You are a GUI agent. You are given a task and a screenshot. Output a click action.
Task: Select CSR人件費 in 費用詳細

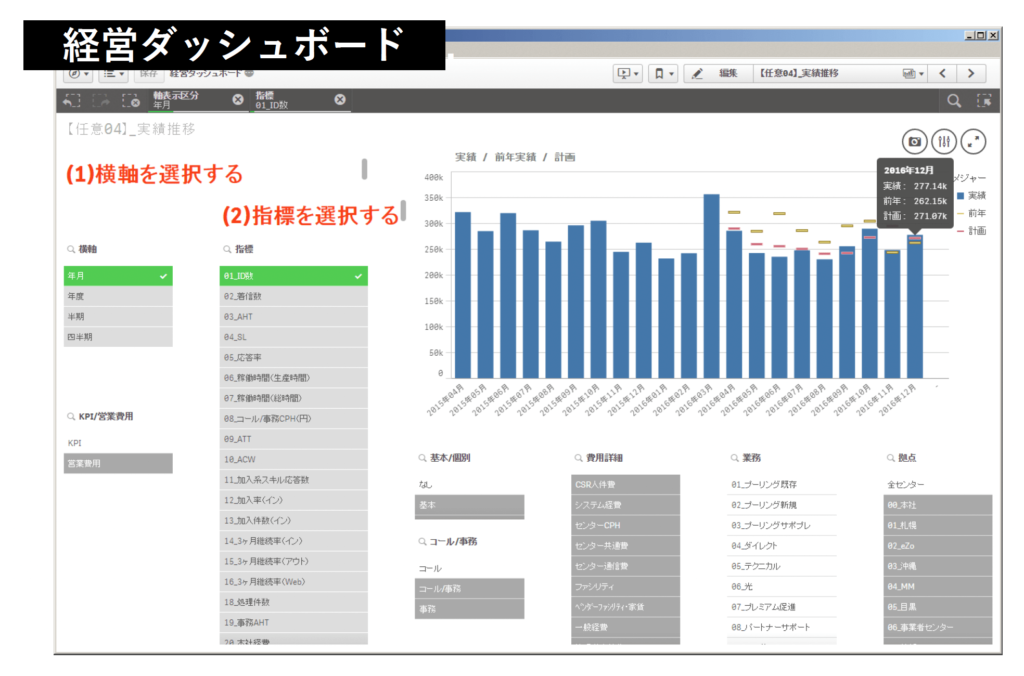[626, 485]
